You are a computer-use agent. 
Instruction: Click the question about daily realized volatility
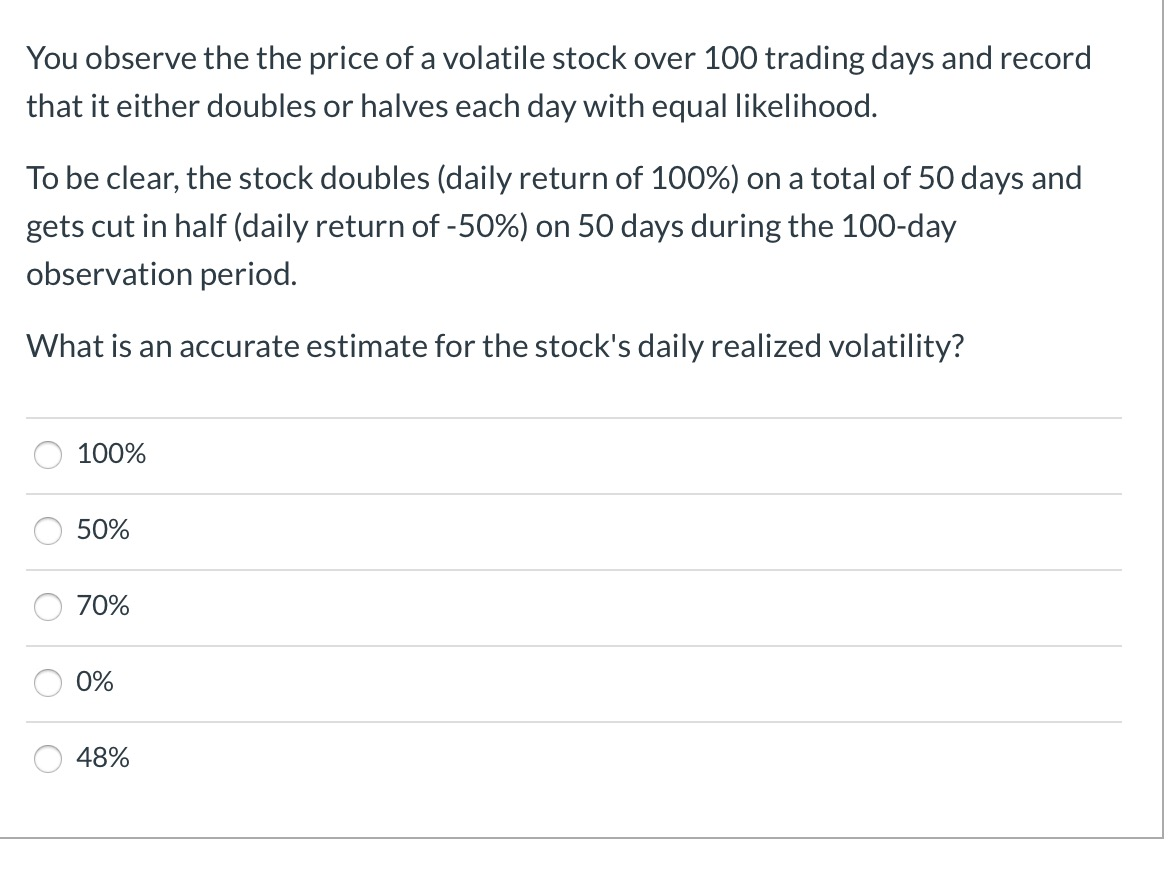point(495,346)
